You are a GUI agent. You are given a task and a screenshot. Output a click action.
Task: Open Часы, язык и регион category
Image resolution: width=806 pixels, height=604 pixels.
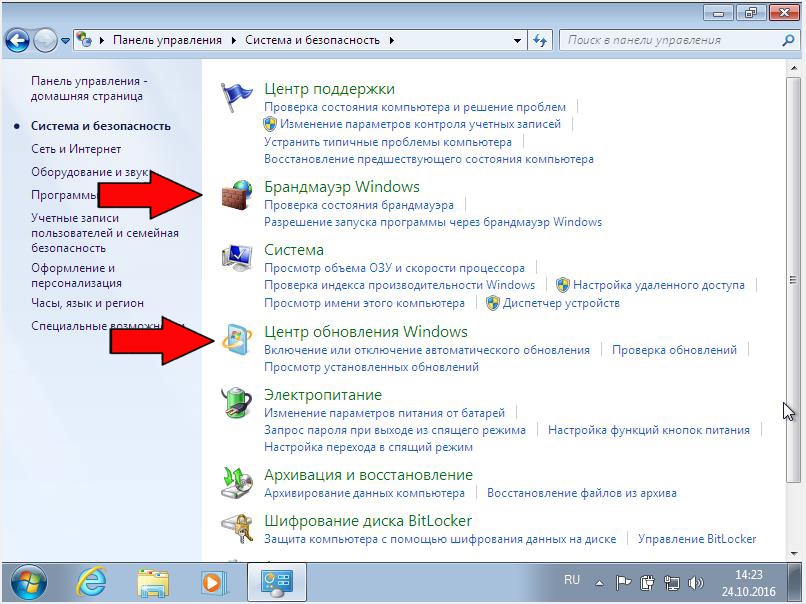[x=87, y=303]
